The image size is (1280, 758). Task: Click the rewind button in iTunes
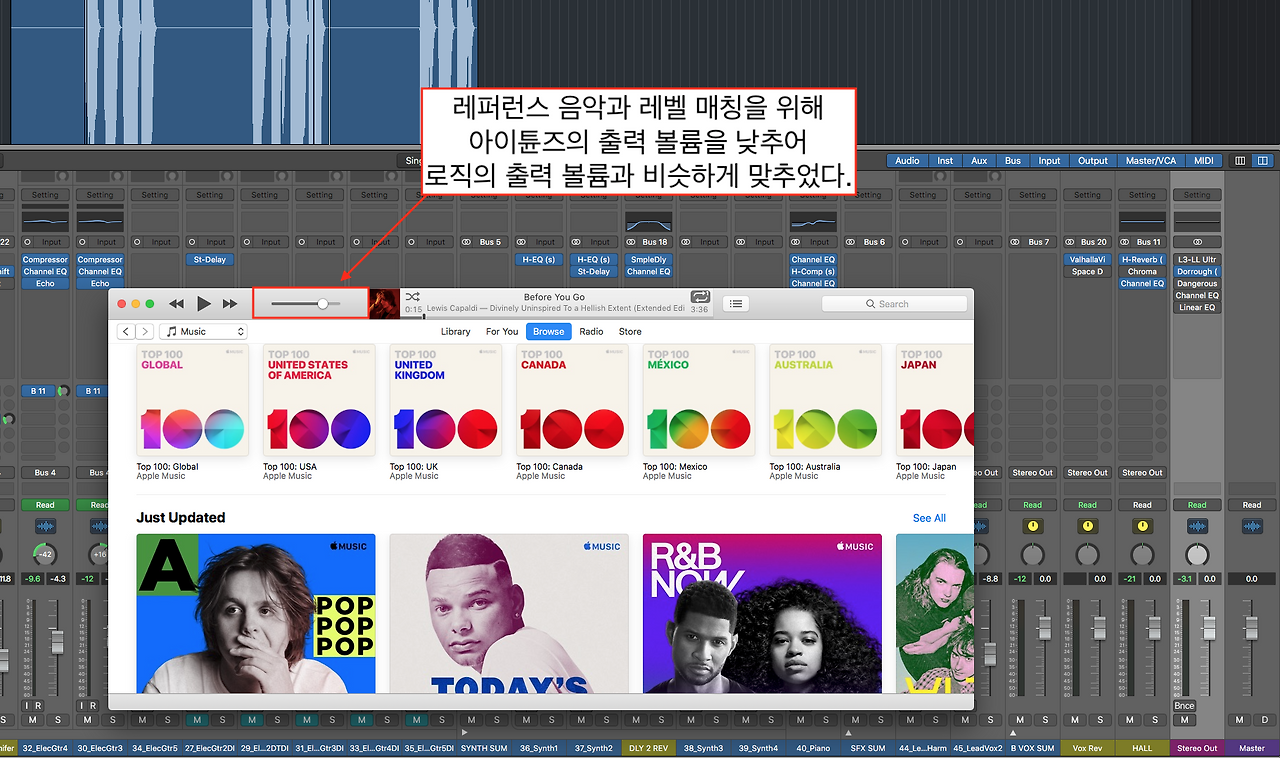(x=176, y=303)
